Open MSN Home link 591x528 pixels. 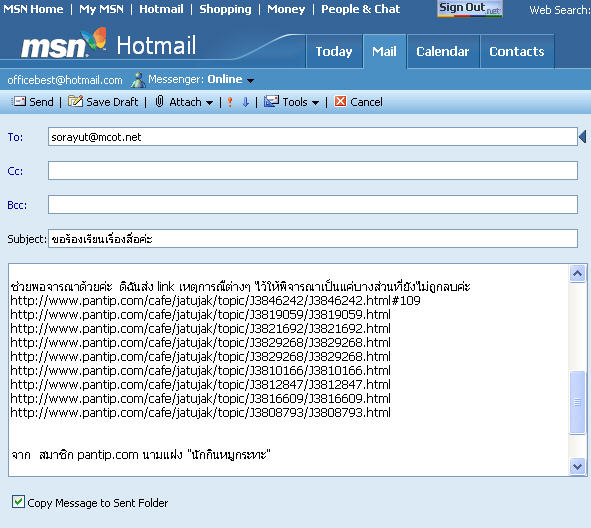click(33, 9)
